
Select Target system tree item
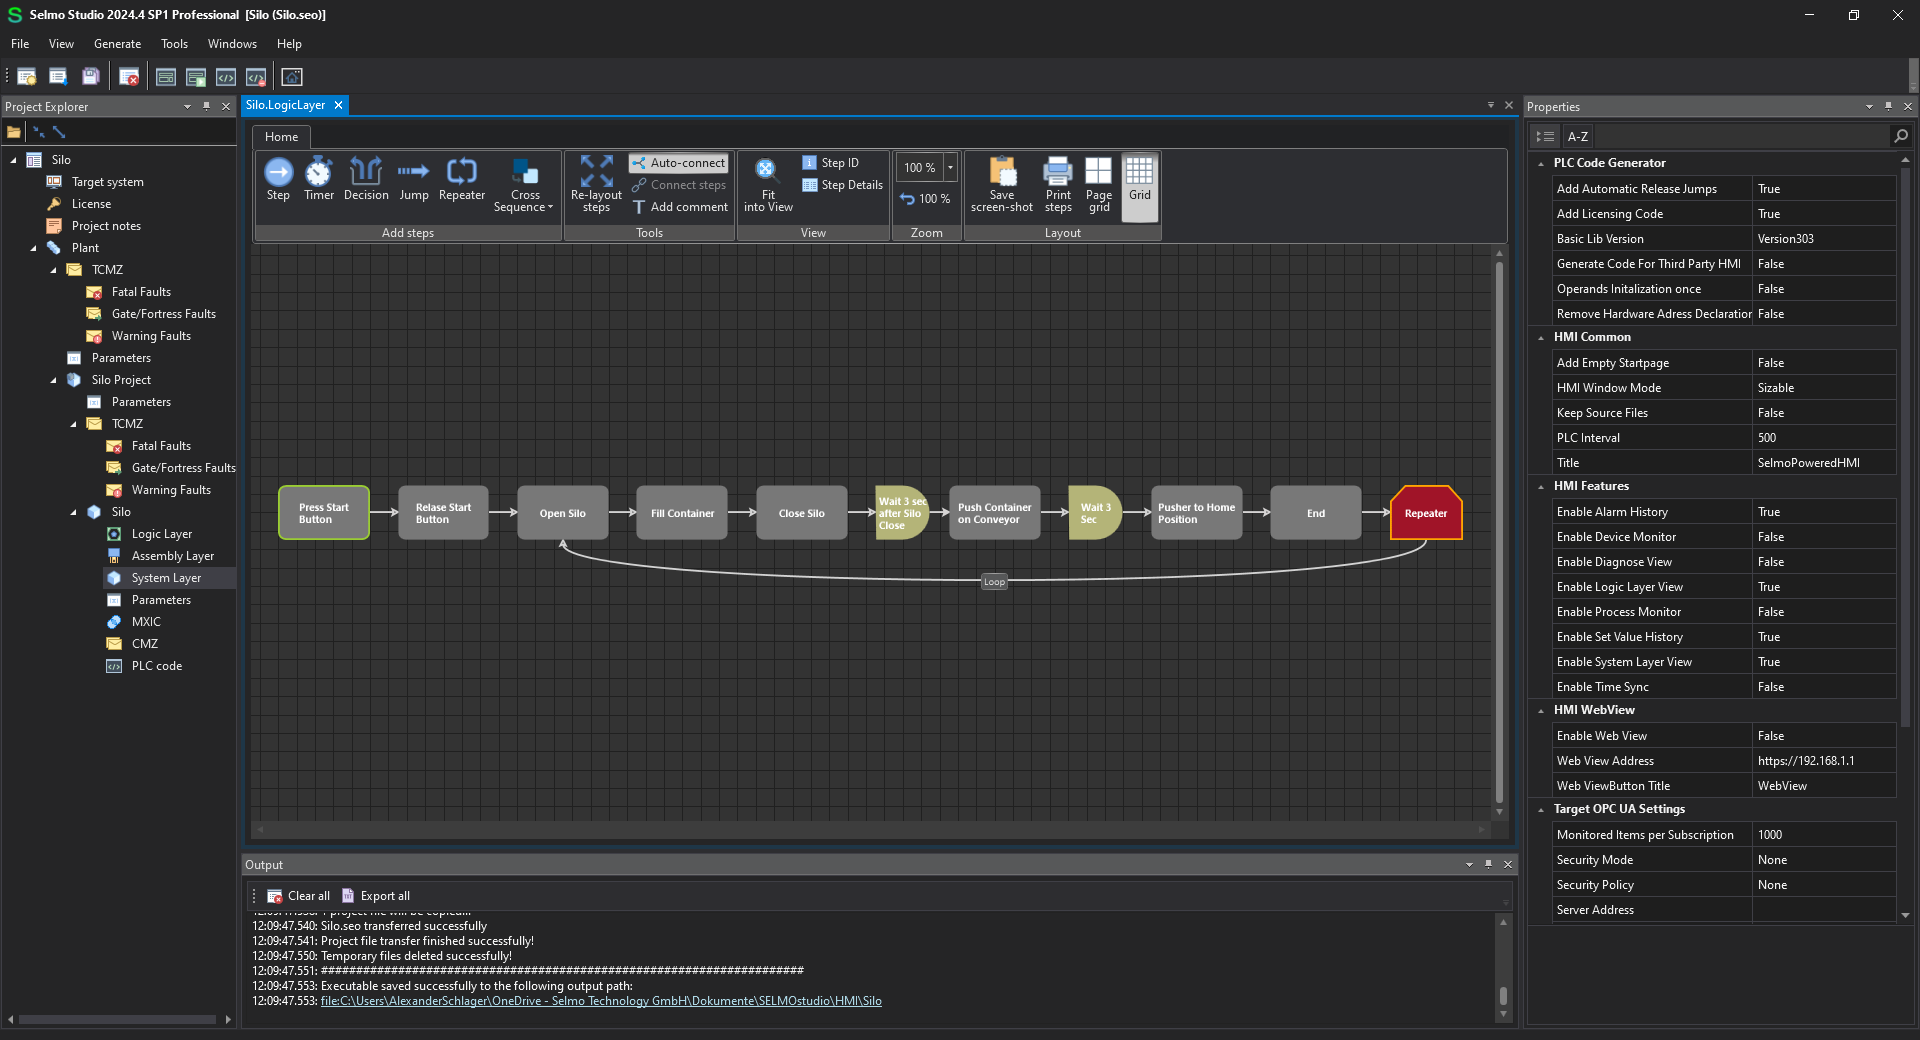(107, 182)
